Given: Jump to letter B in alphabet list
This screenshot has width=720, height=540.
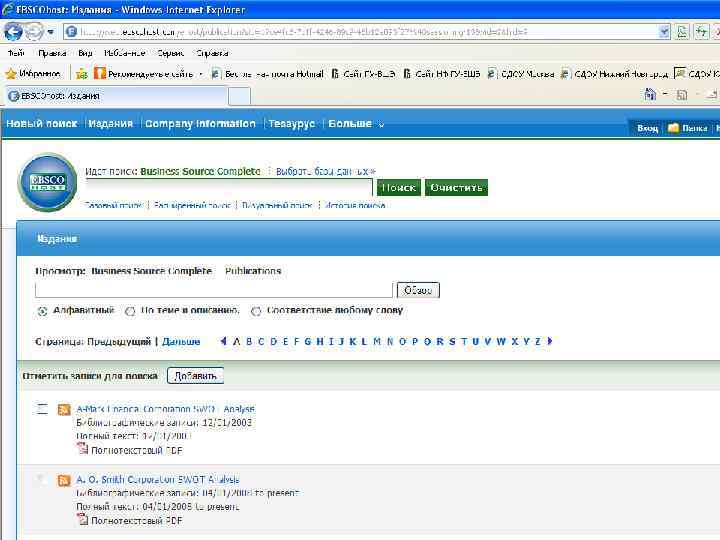Looking at the screenshot, I should 249,342.
